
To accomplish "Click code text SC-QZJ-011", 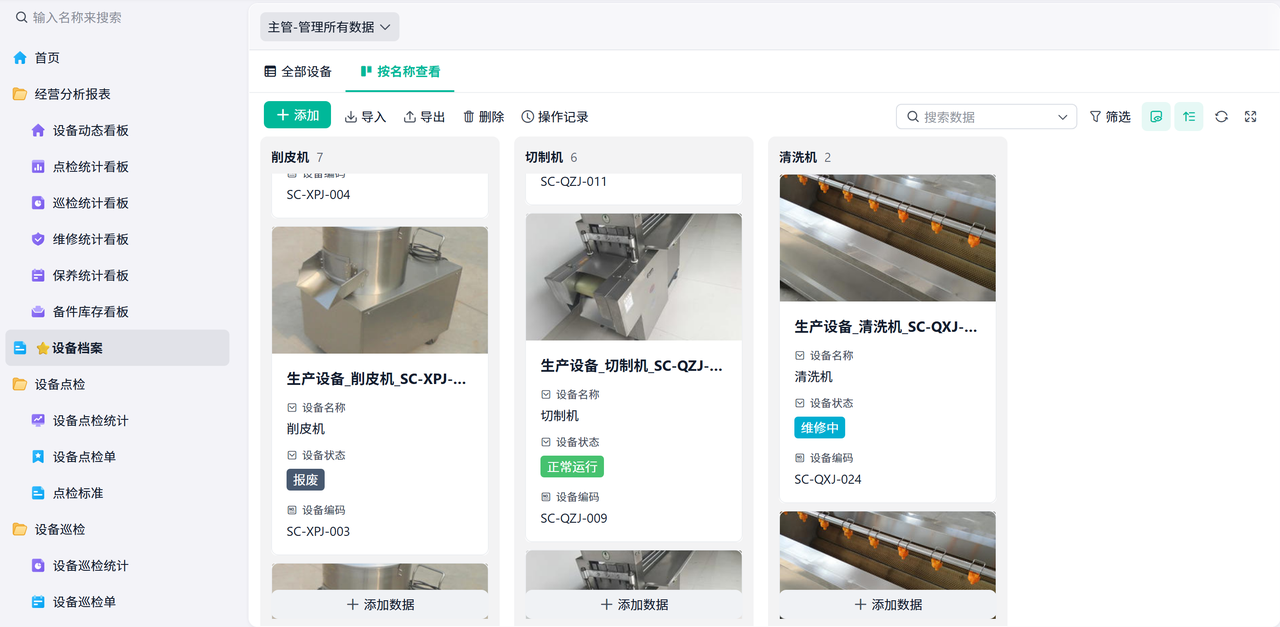I will tap(574, 182).
